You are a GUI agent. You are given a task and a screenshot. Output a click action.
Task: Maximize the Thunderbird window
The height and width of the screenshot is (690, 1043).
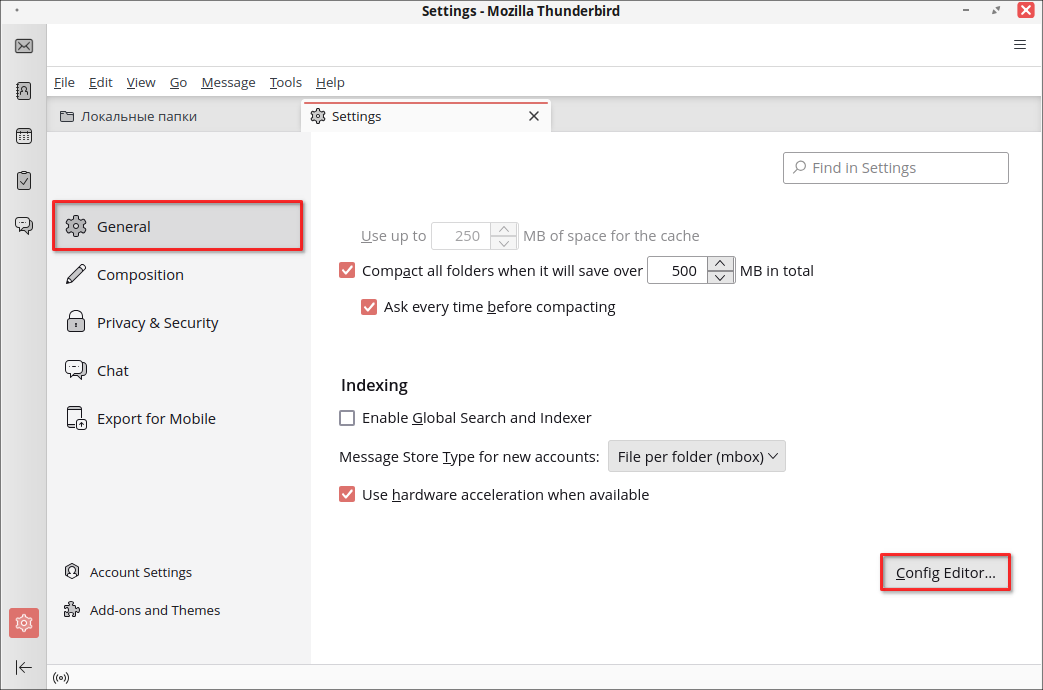pos(996,10)
